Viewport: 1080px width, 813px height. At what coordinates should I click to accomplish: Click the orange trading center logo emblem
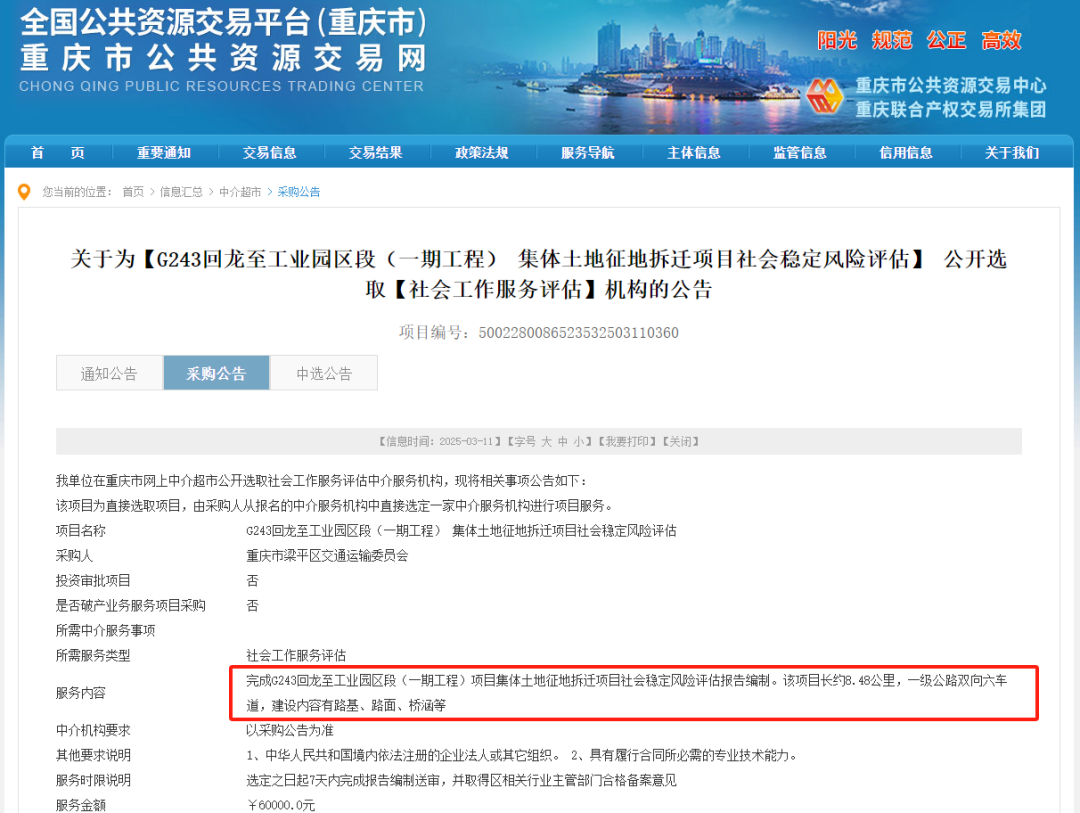pyautogui.click(x=825, y=96)
